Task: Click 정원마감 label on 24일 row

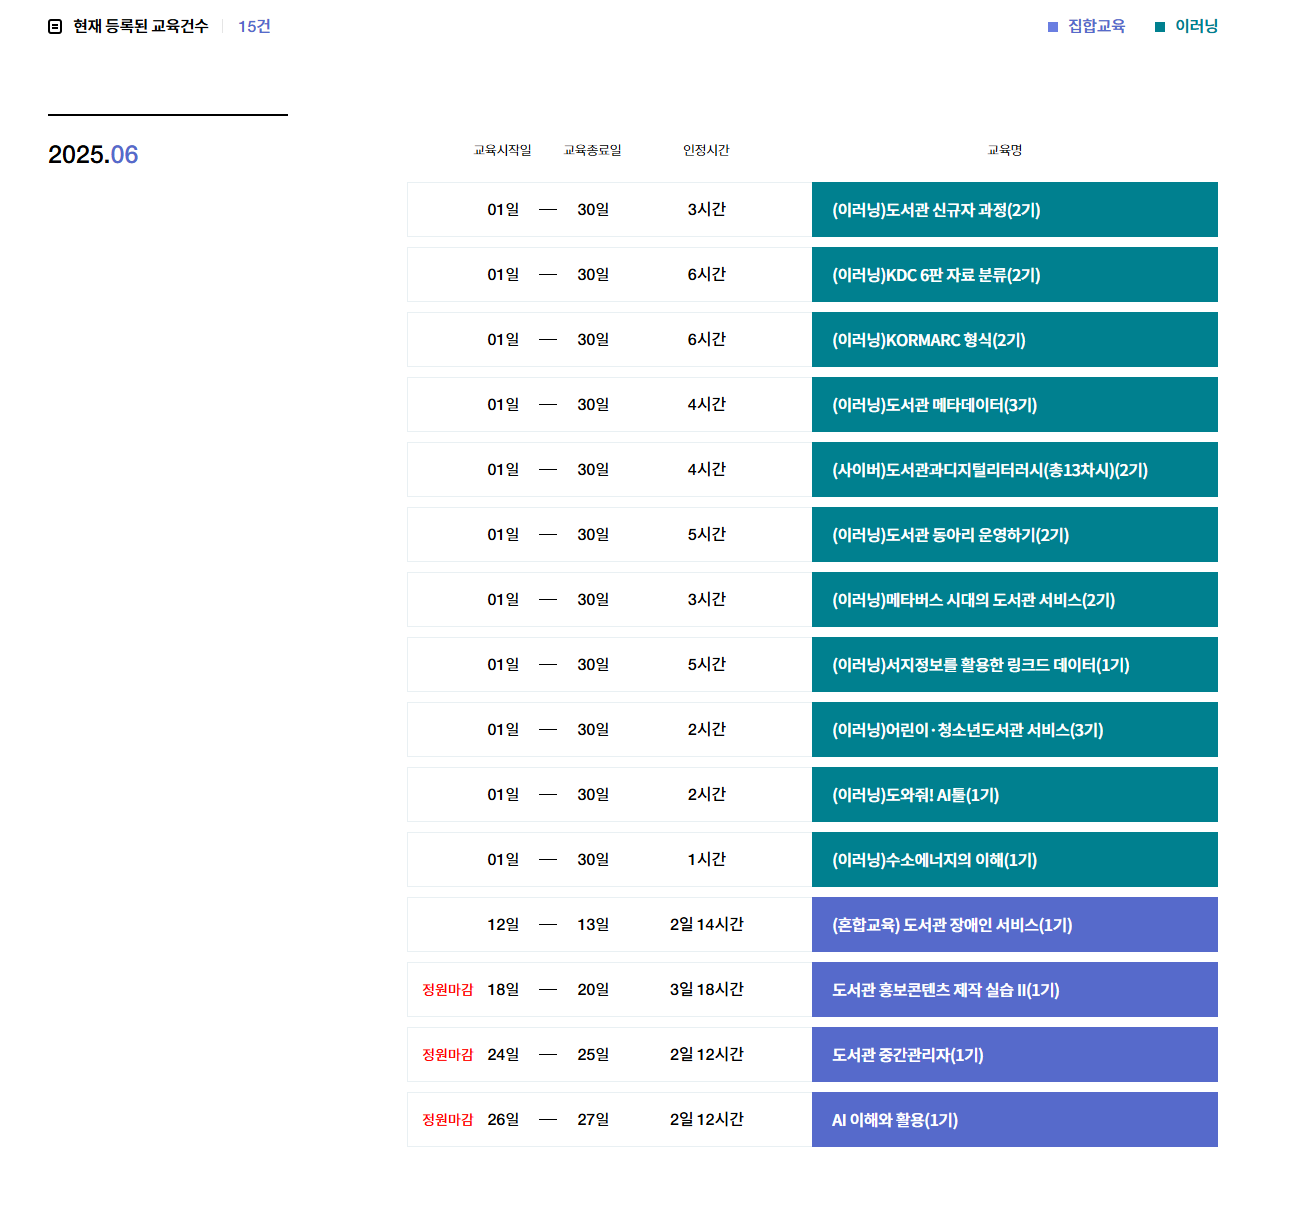Action: 447,1055
